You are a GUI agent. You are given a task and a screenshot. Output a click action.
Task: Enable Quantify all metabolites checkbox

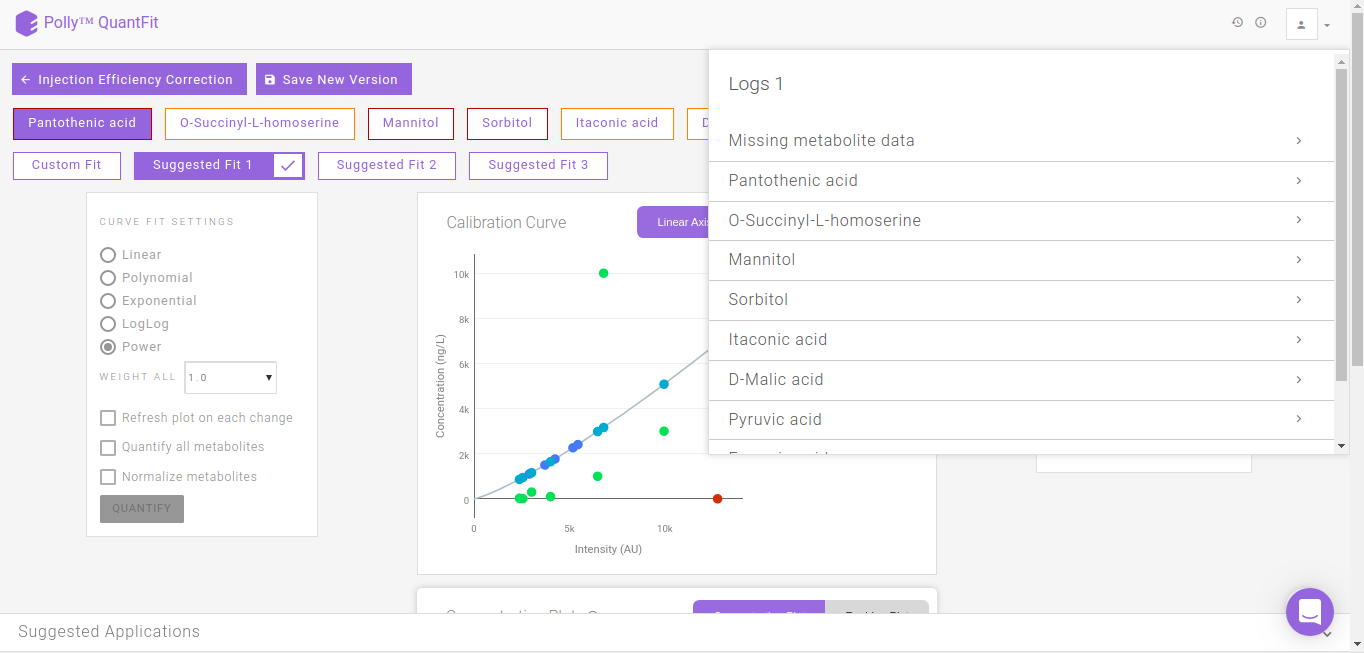108,447
